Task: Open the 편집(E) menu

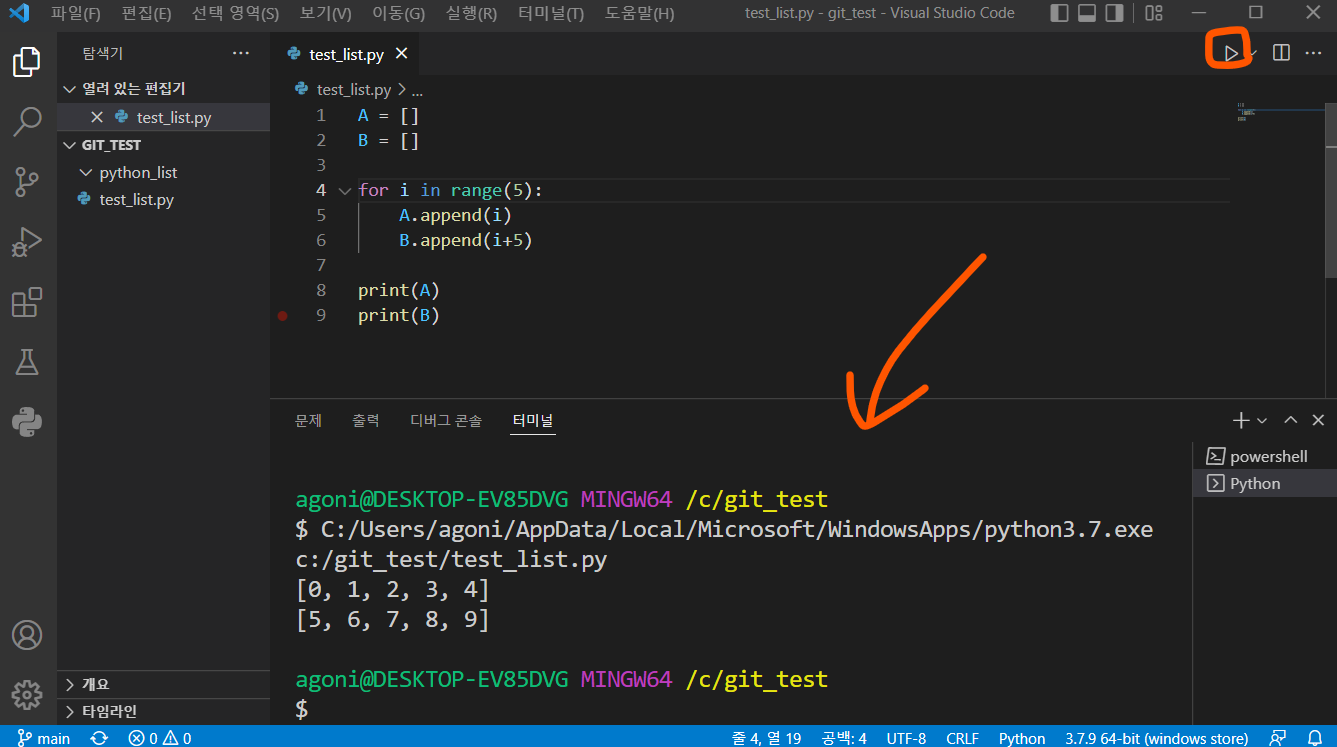Action: pyautogui.click(x=146, y=13)
